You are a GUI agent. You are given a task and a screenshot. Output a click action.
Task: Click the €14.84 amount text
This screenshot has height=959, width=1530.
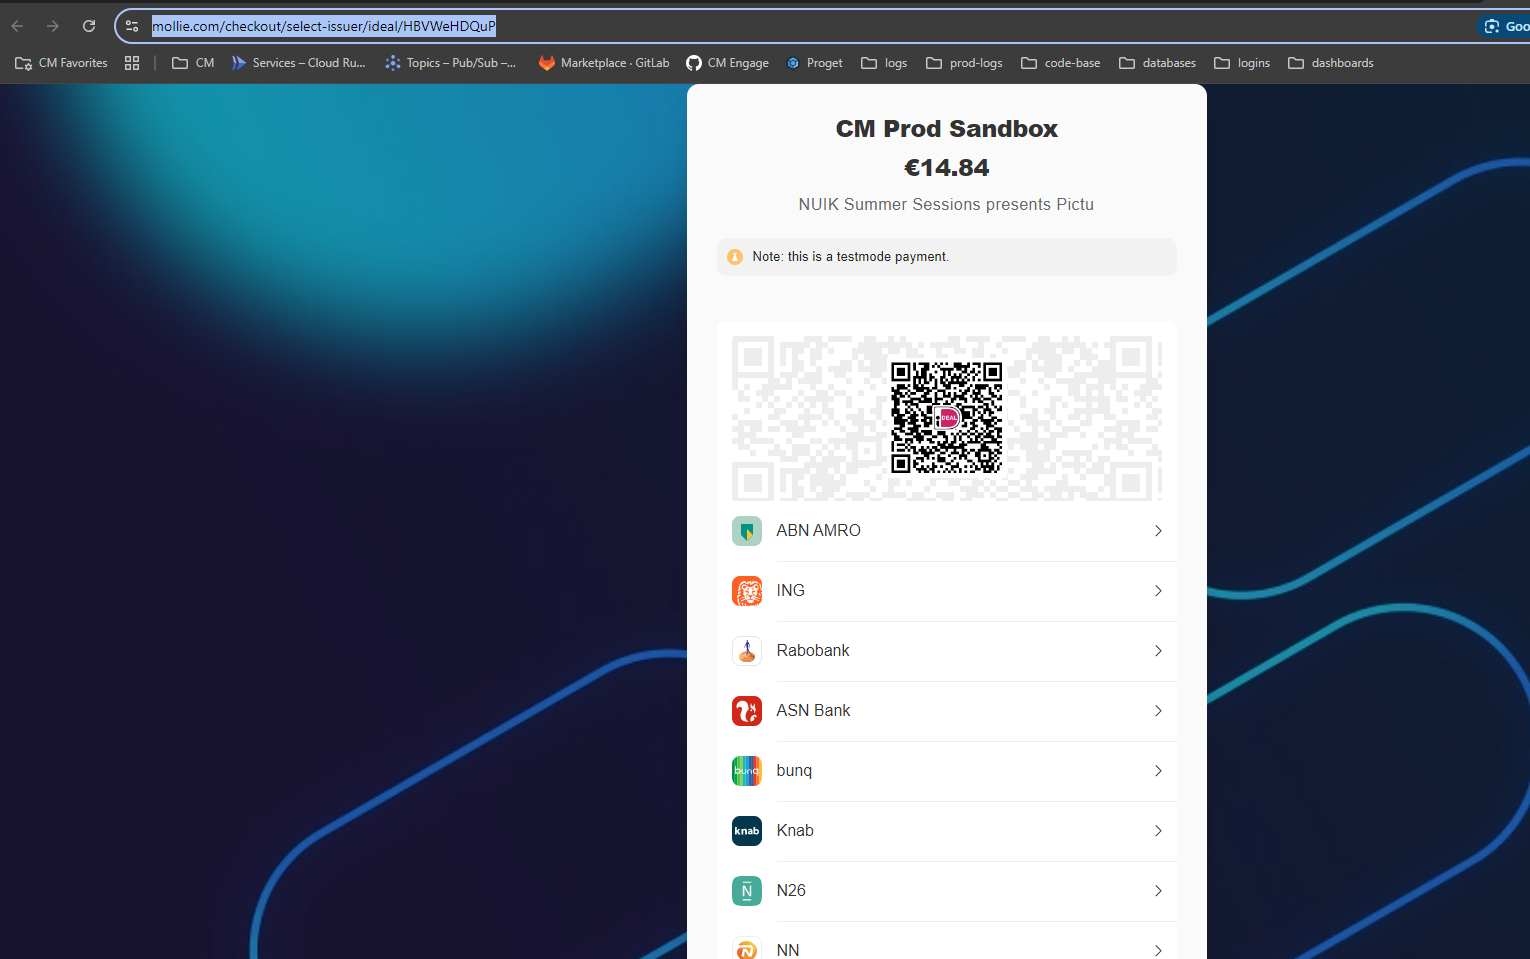946,168
